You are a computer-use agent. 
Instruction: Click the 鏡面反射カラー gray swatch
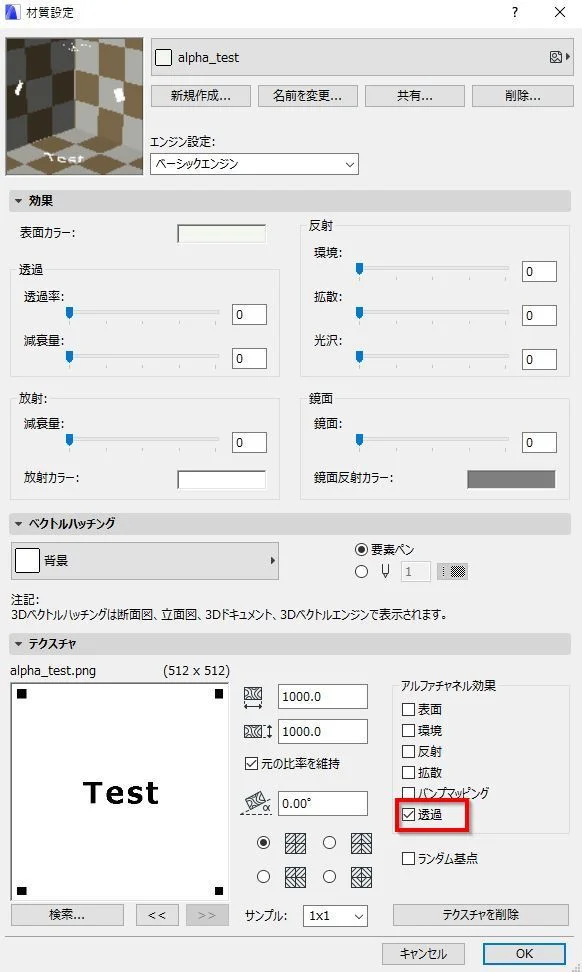(x=511, y=479)
